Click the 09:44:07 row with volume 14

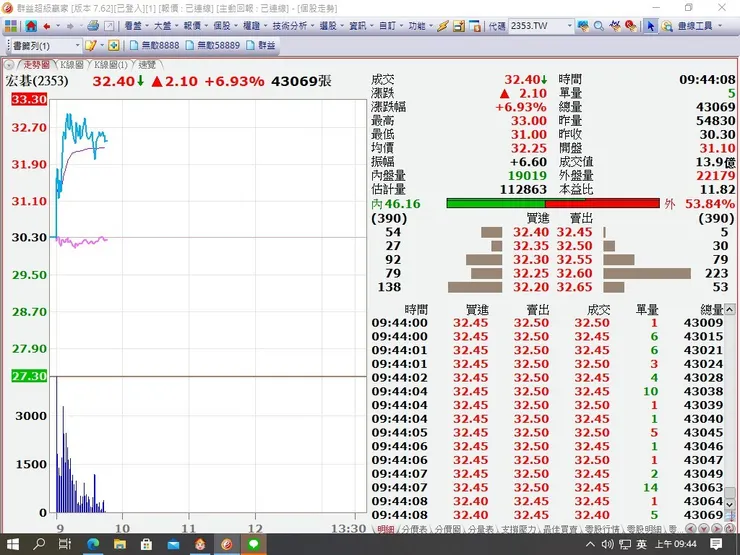point(547,488)
